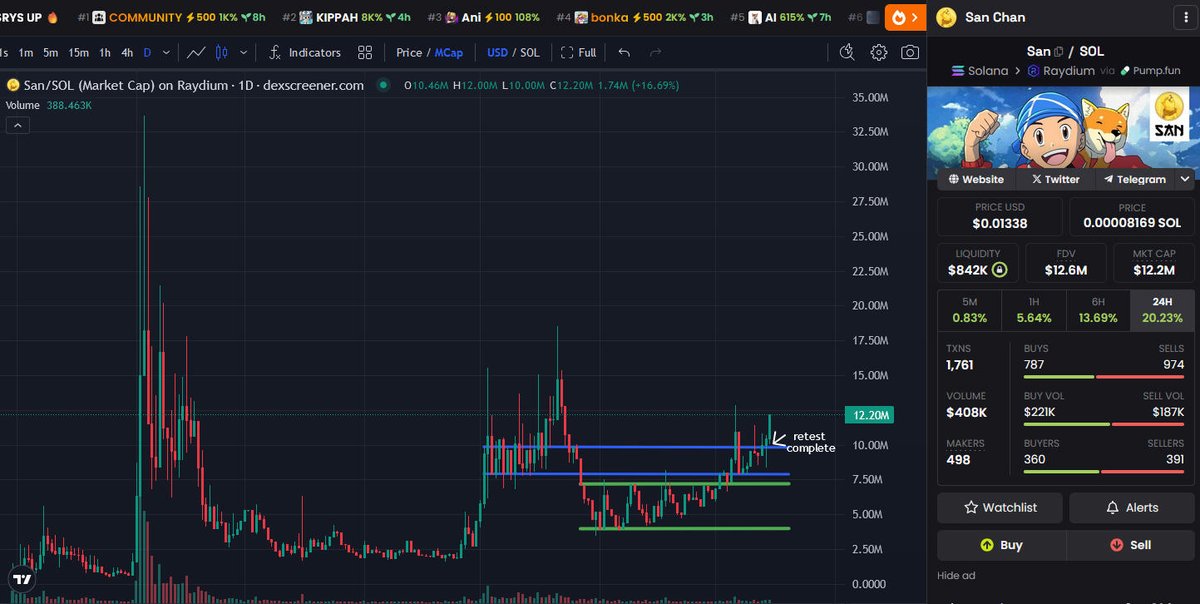This screenshot has width=1200, height=604.
Task: Click the Raydium DEX label
Action: click(x=1062, y=71)
